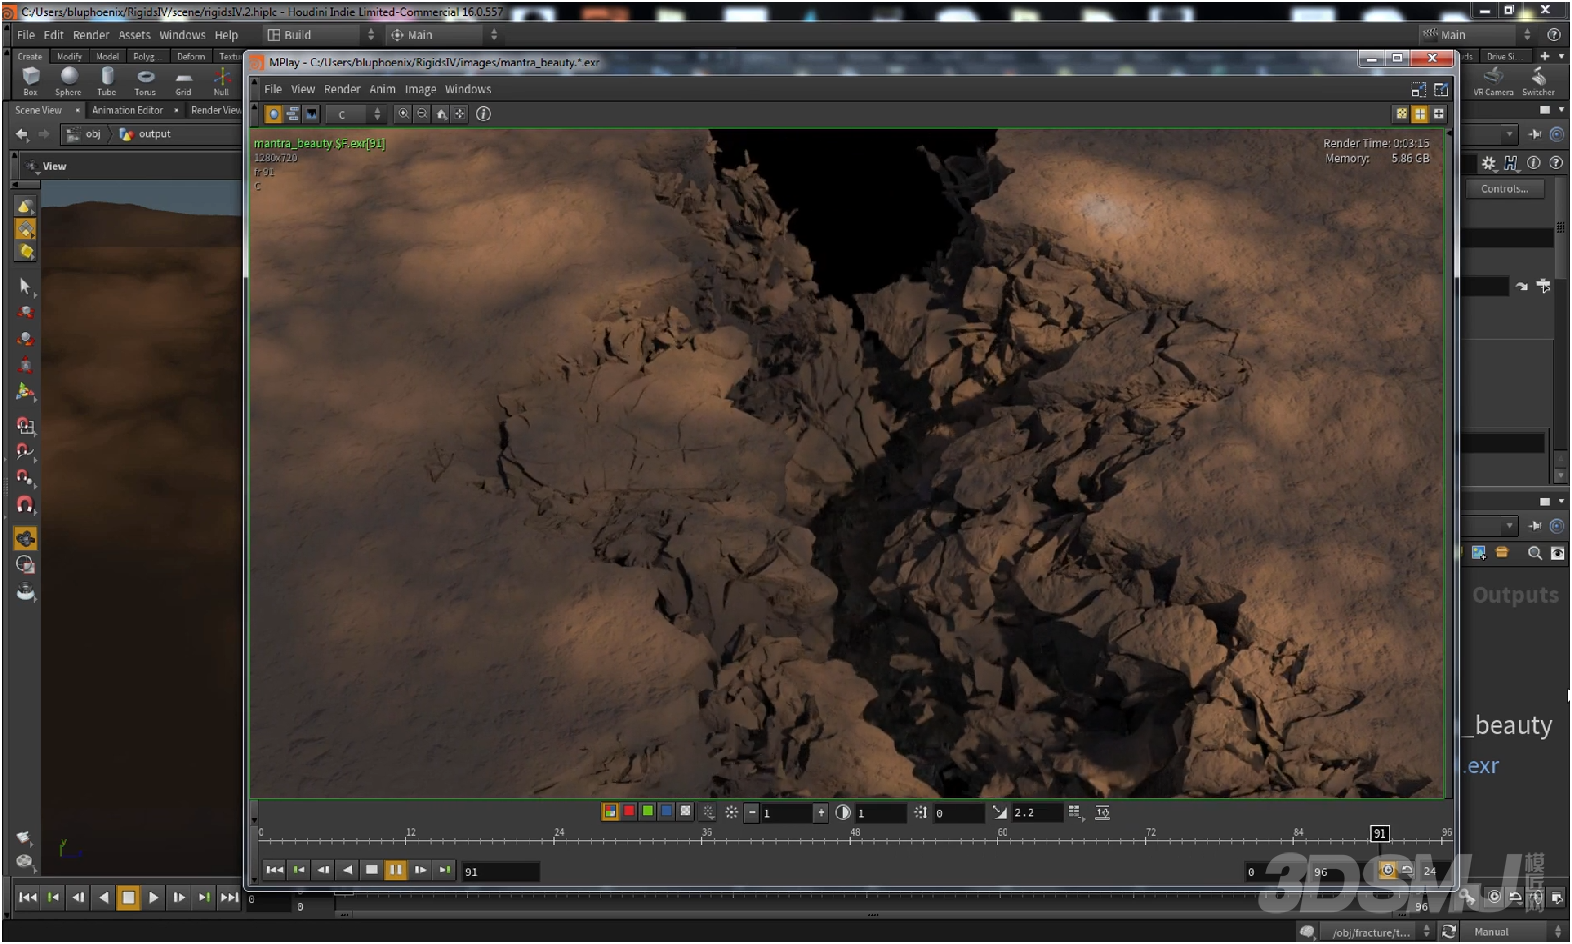Click MPlay fit image to window icon
The height and width of the screenshot is (944, 1572).
[x=460, y=114]
